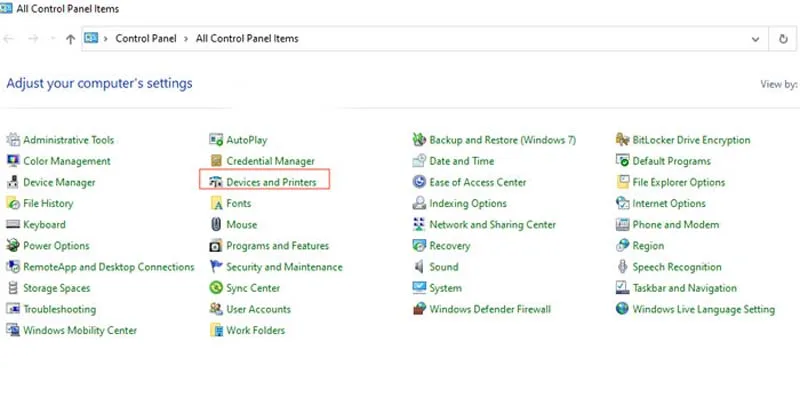Click the BitLocker Drive Encryption icon
Viewport: 800px width, 397px height.
pos(622,140)
